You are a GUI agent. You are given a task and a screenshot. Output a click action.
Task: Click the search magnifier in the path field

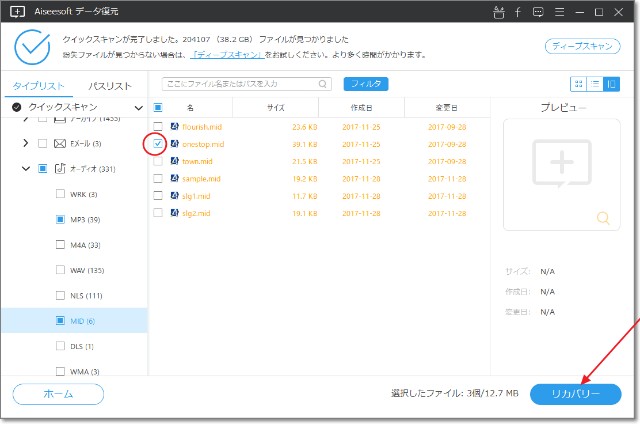pos(322,85)
